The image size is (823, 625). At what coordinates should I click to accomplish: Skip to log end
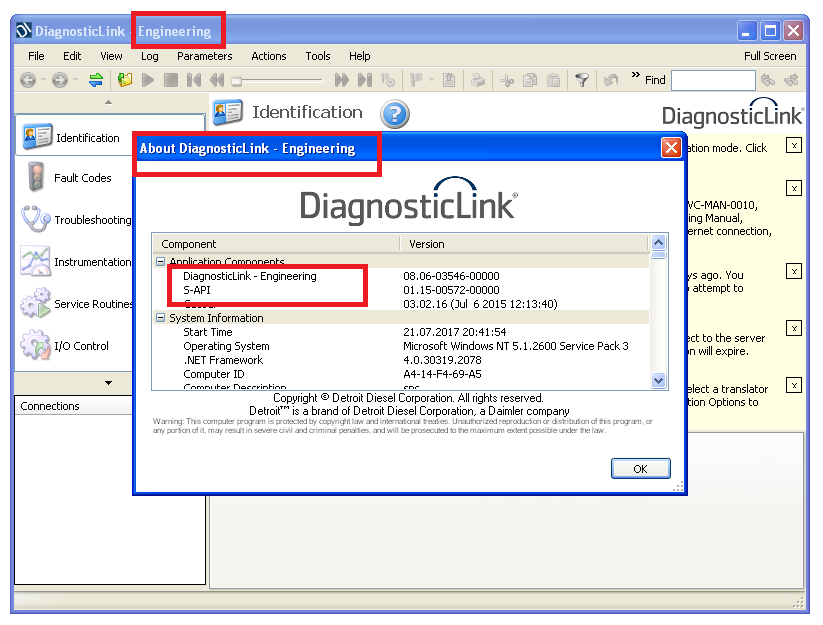pos(365,80)
